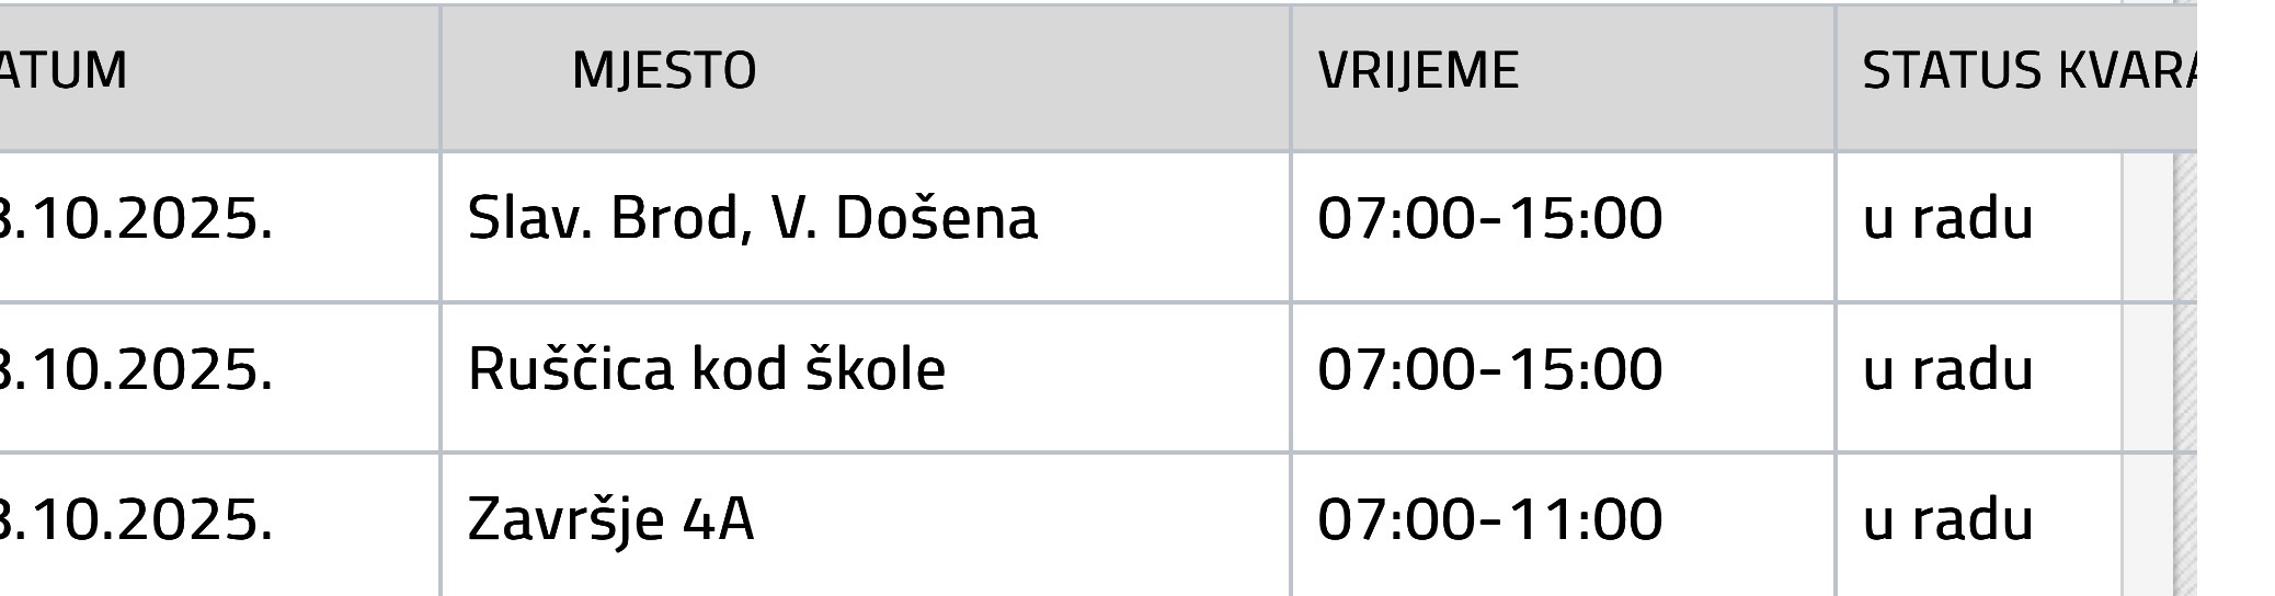
Task: Click the Slav. Brod, V. Došena location cell
Action: pos(752,219)
